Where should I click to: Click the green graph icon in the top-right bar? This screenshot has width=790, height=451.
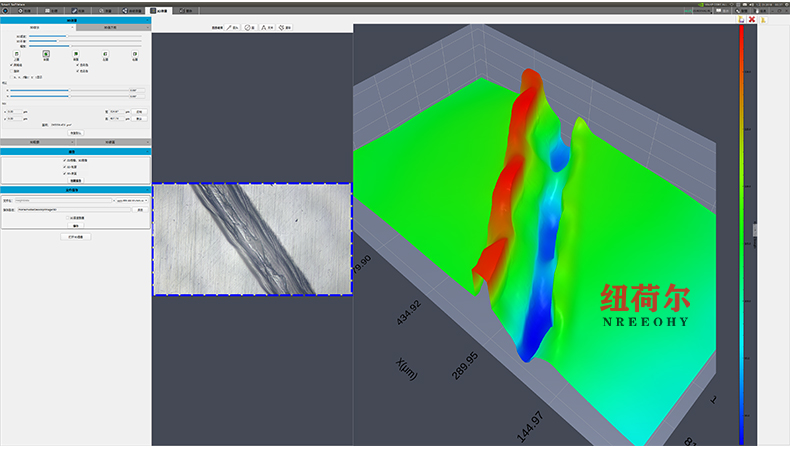tap(688, 11)
